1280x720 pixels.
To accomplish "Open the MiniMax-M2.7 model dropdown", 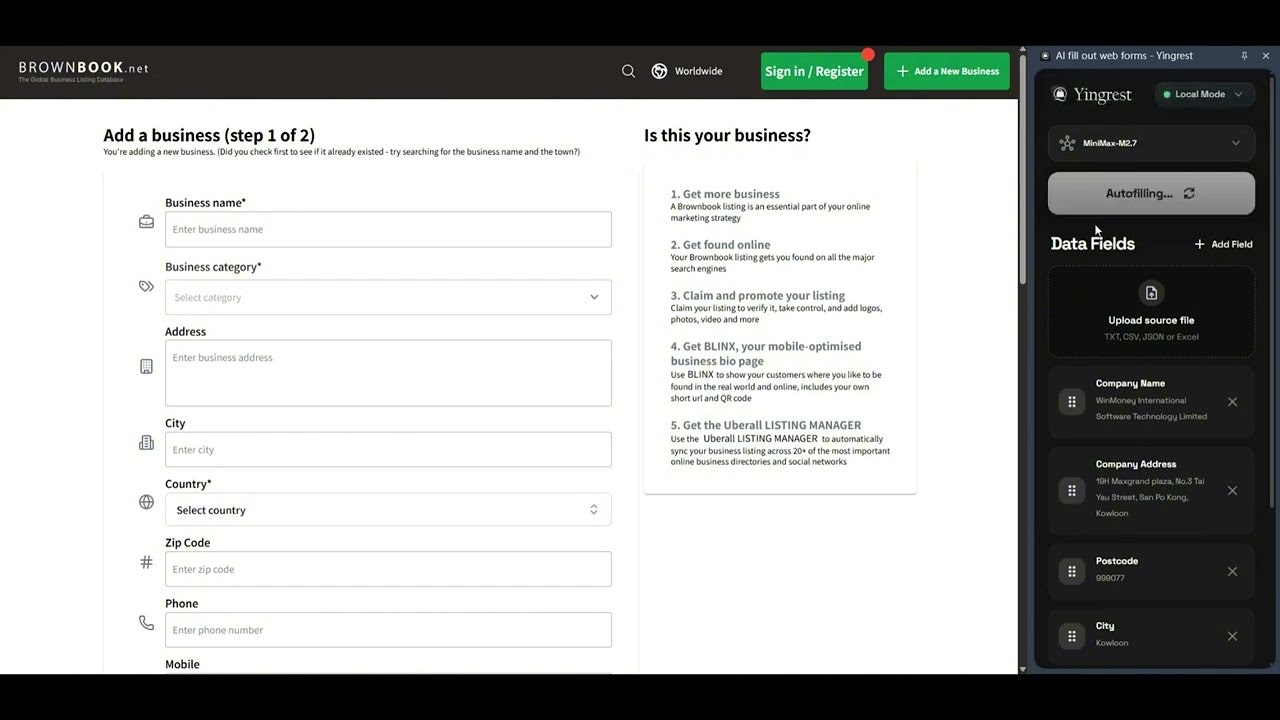I will 1235,143.
